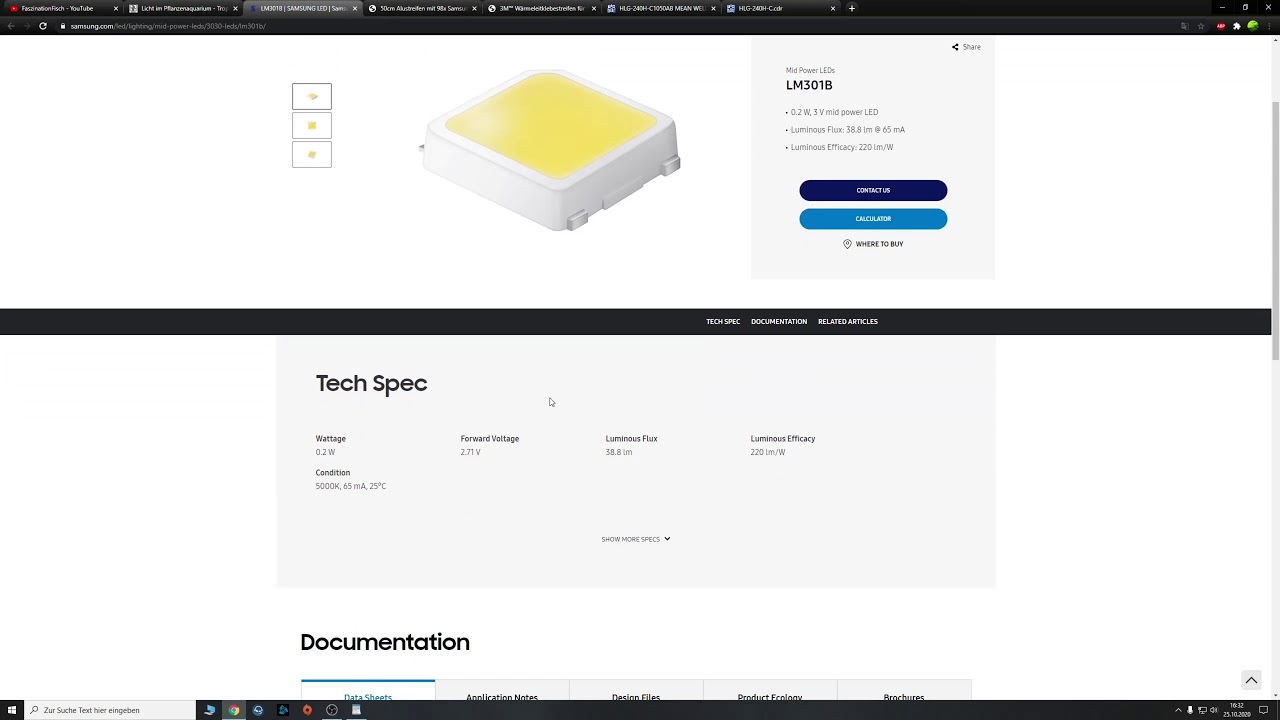Bookmark this page with the star icon
1280x720 pixels.
(1201, 26)
